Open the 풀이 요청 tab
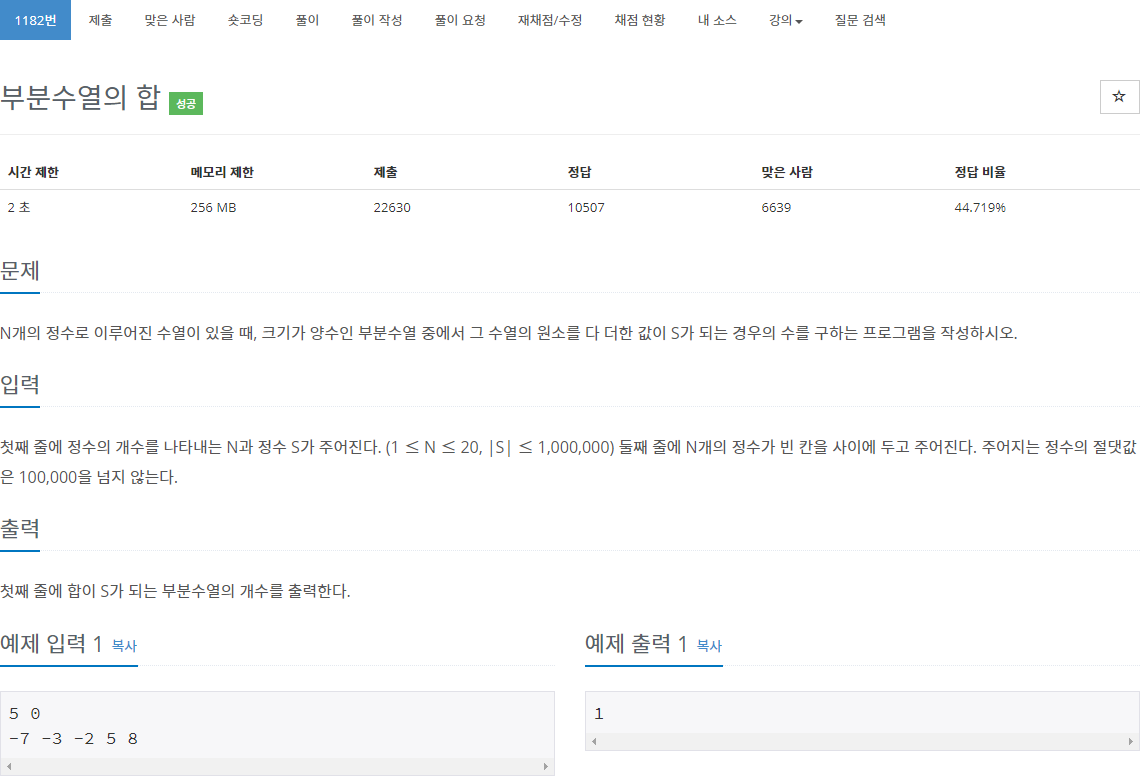The width and height of the screenshot is (1141, 778). tap(460, 20)
